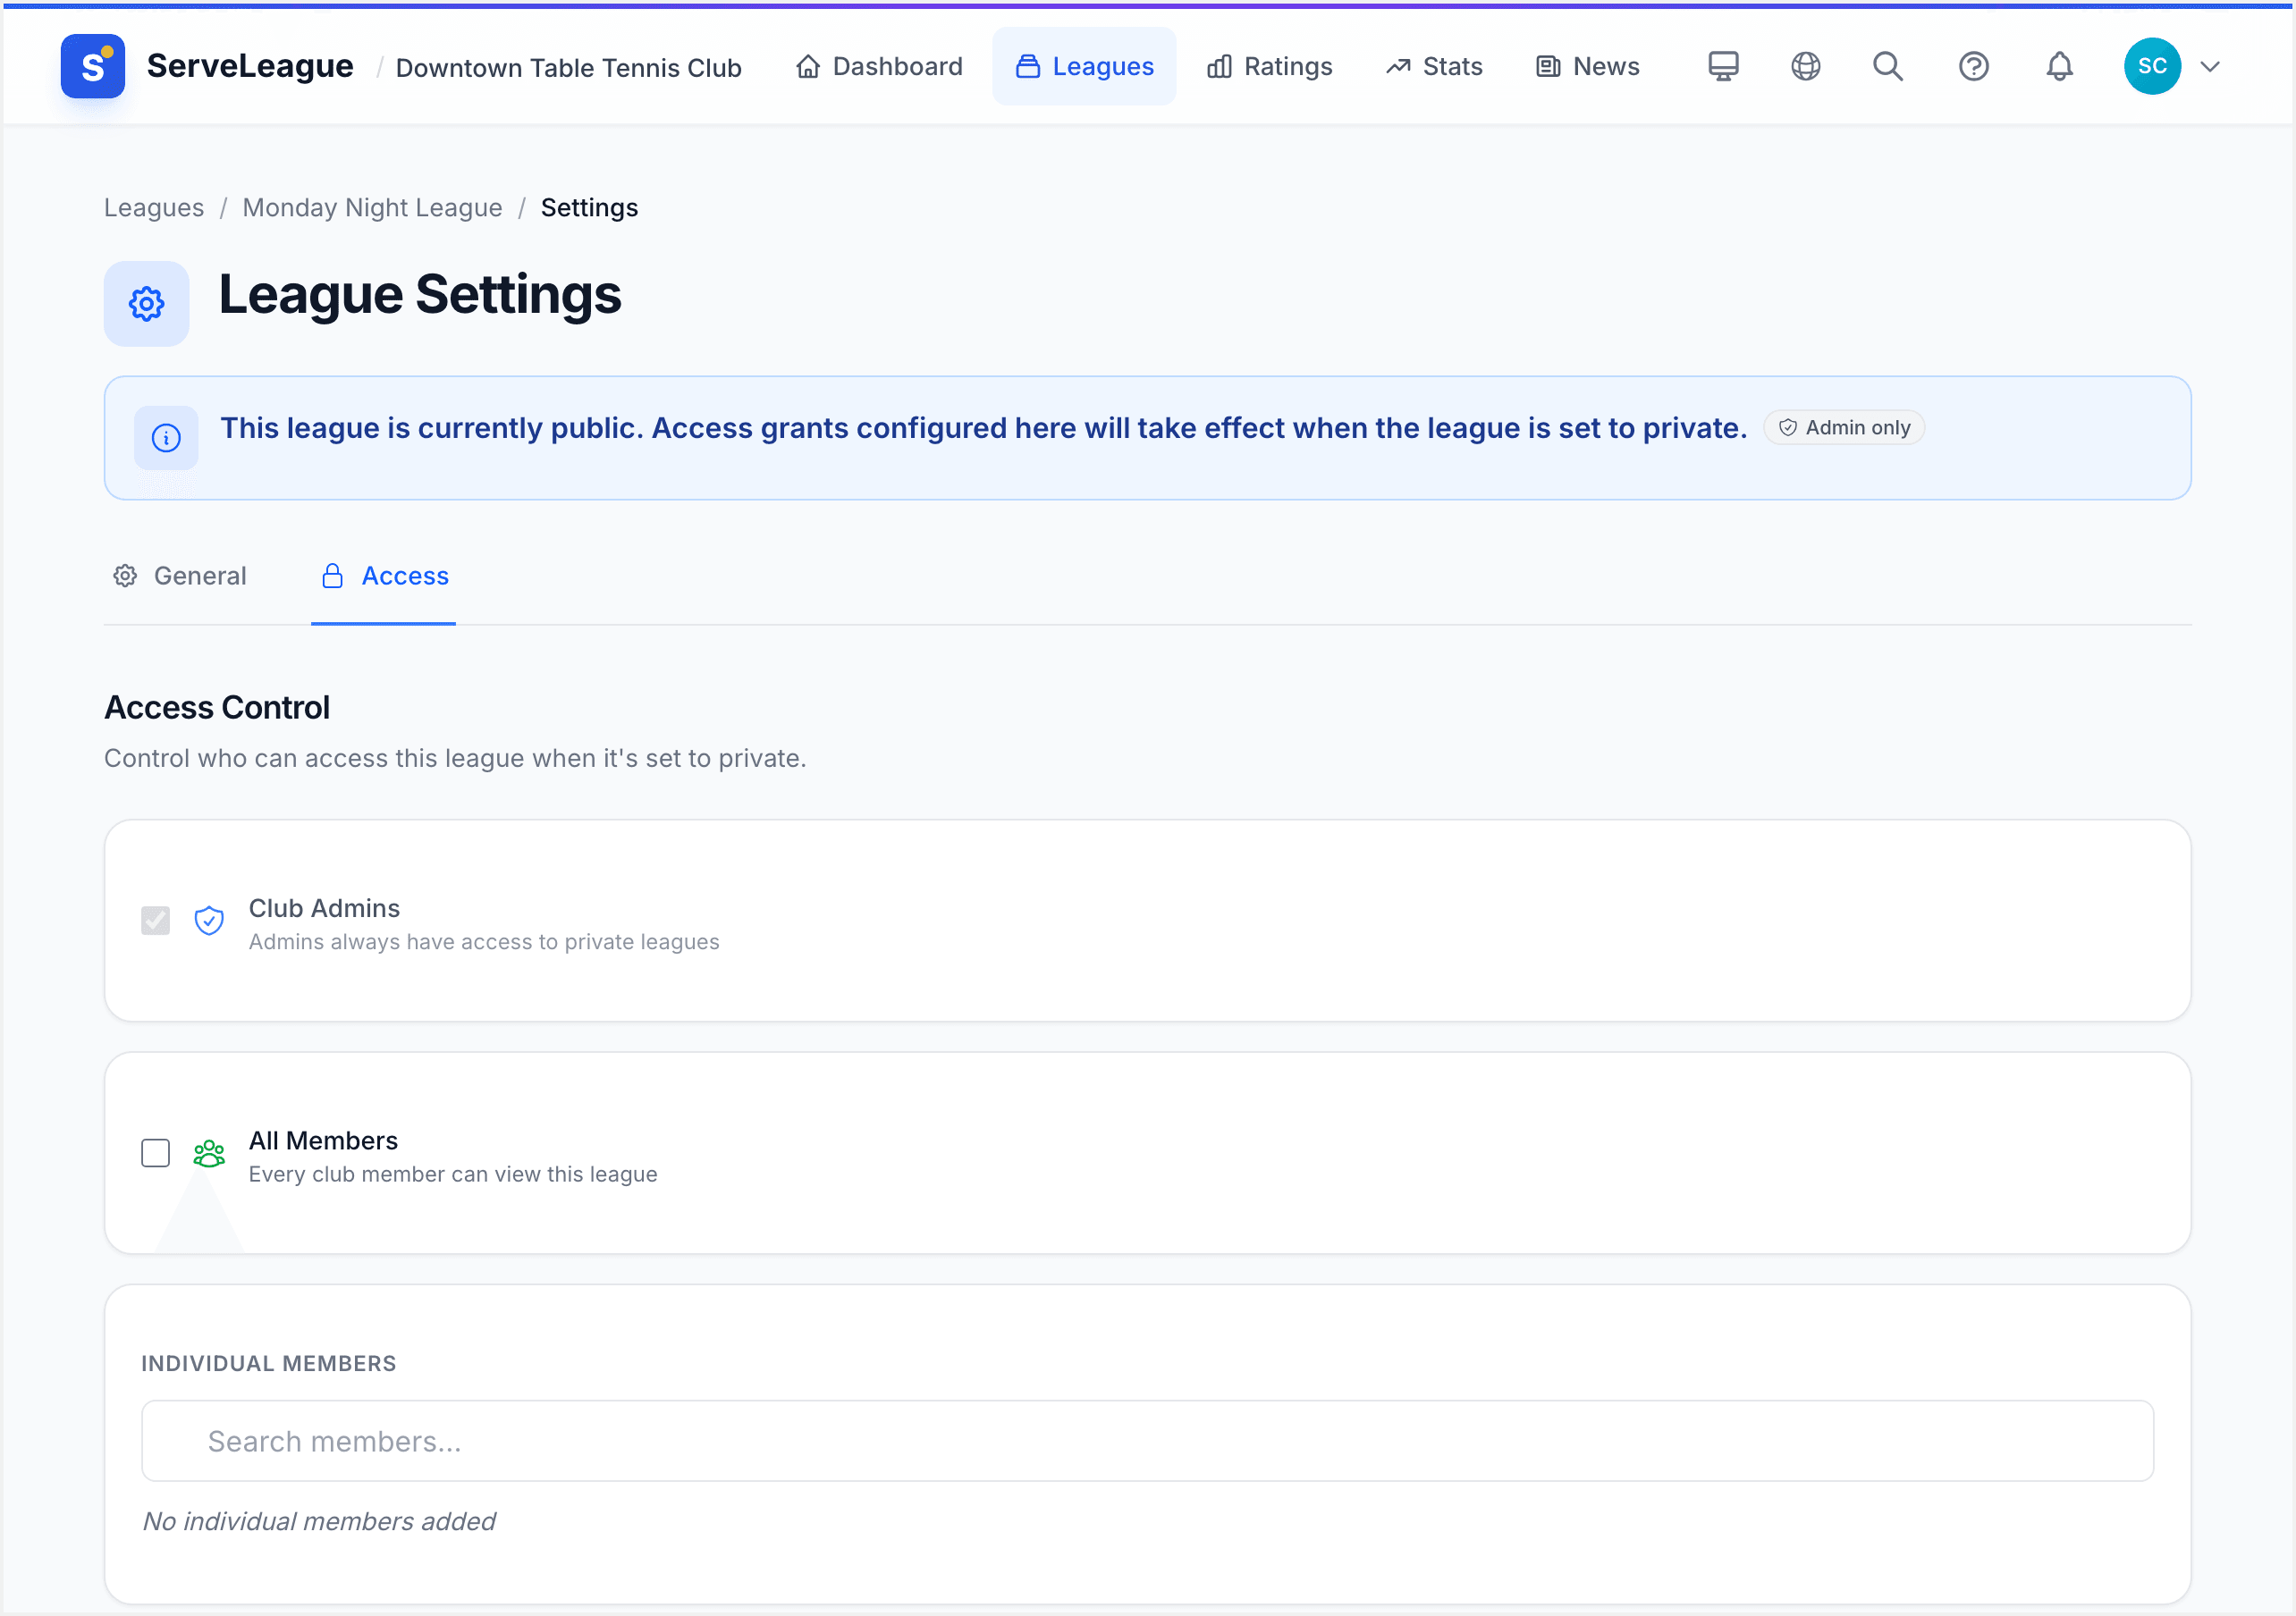
Task: Toggle the Club Admins checkbox
Action: tap(155, 920)
